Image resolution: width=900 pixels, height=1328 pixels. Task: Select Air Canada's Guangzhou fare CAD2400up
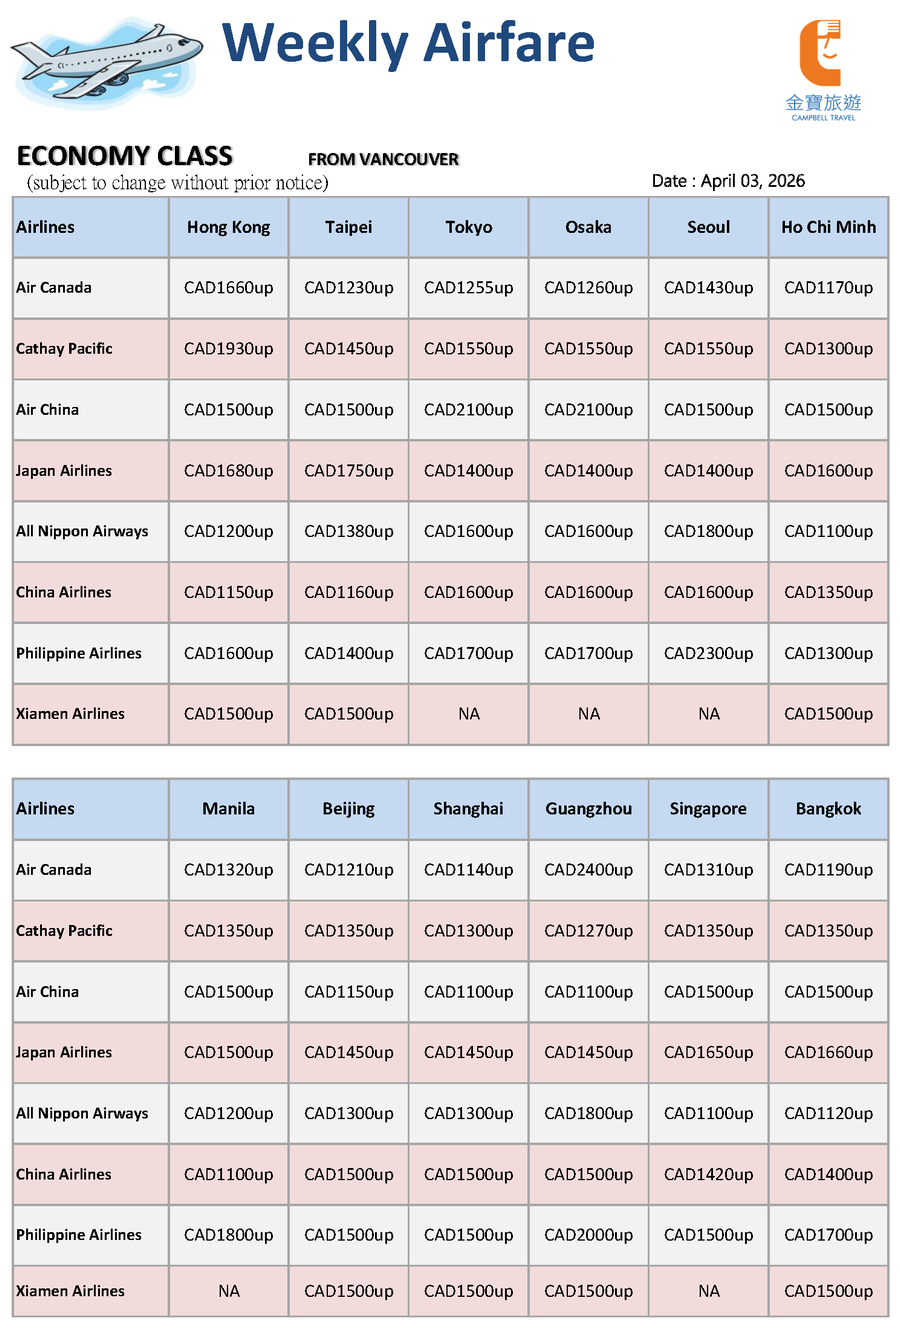(588, 870)
